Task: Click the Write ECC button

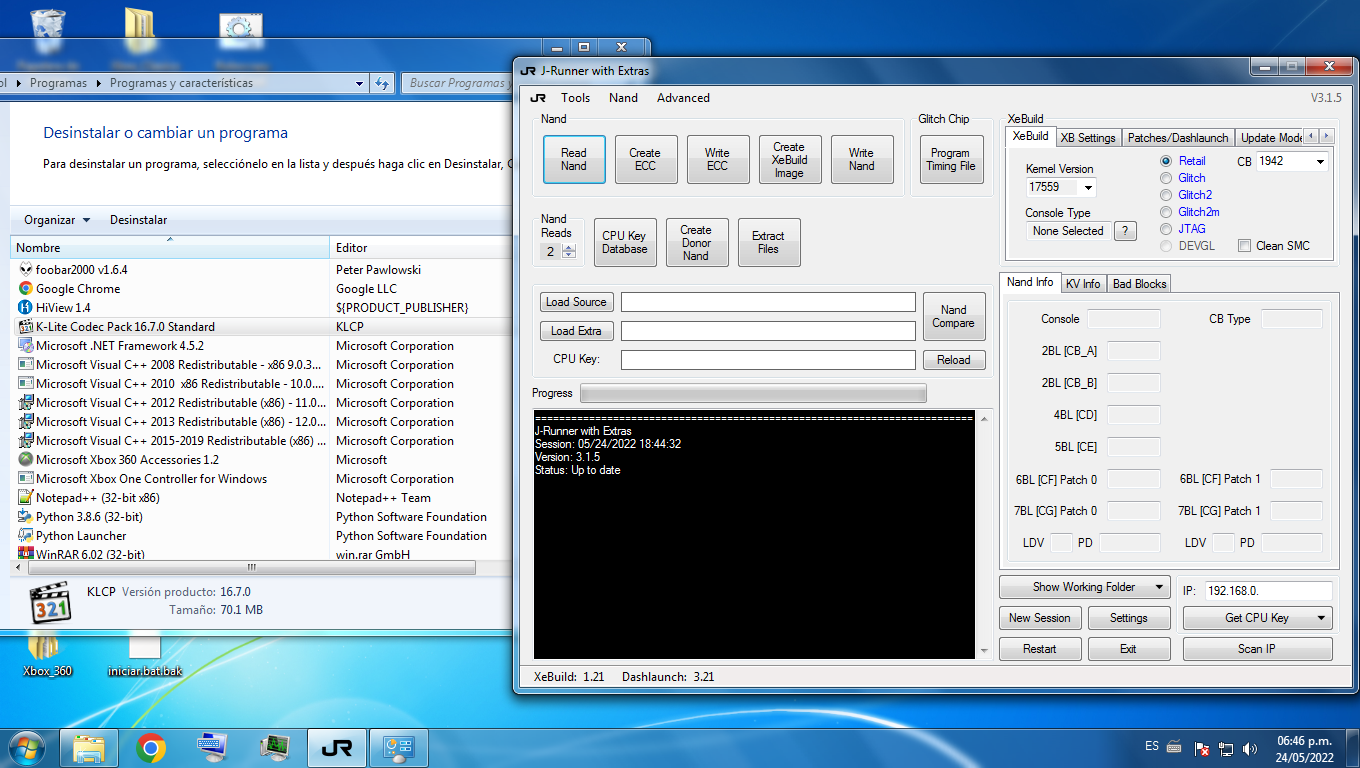Action: (x=718, y=160)
